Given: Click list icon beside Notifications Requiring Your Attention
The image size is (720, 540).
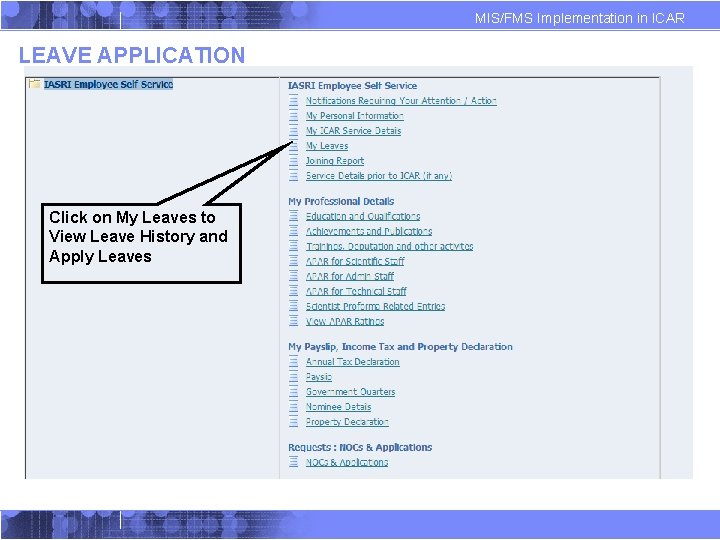Looking at the screenshot, I should 293,101.
